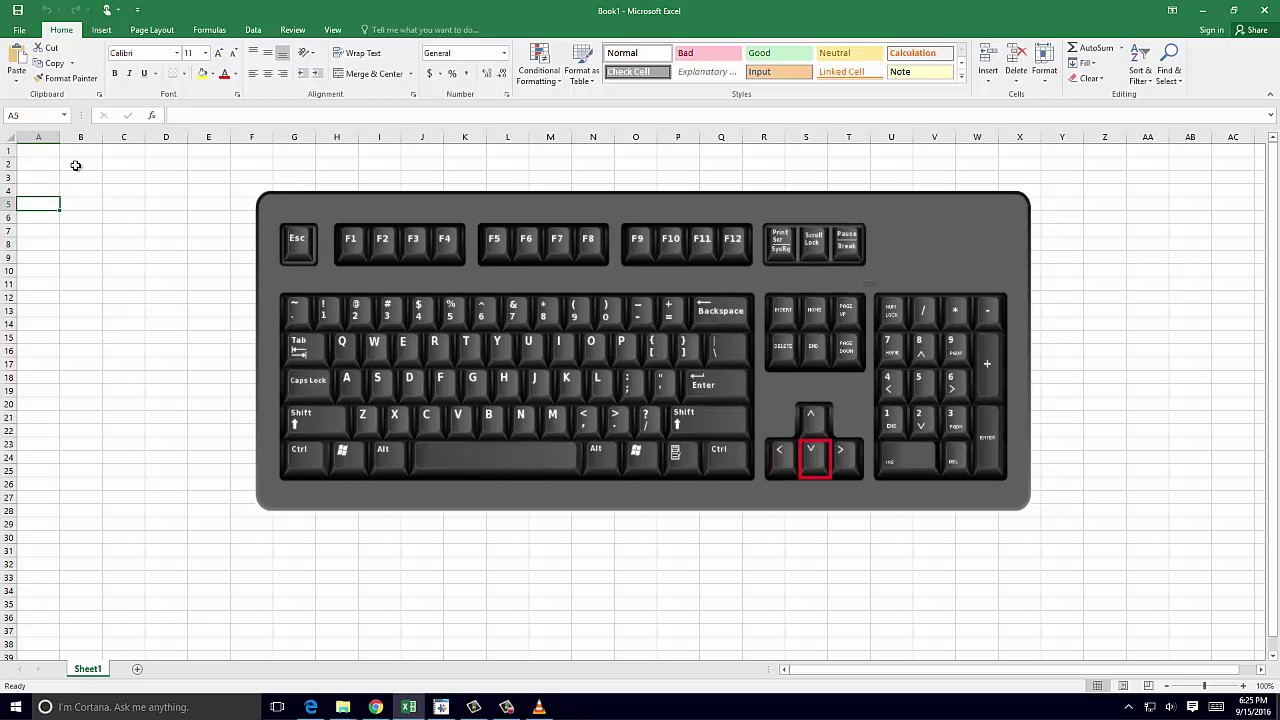The width and height of the screenshot is (1280, 720).
Task: Switch to the View tab
Action: click(x=333, y=30)
